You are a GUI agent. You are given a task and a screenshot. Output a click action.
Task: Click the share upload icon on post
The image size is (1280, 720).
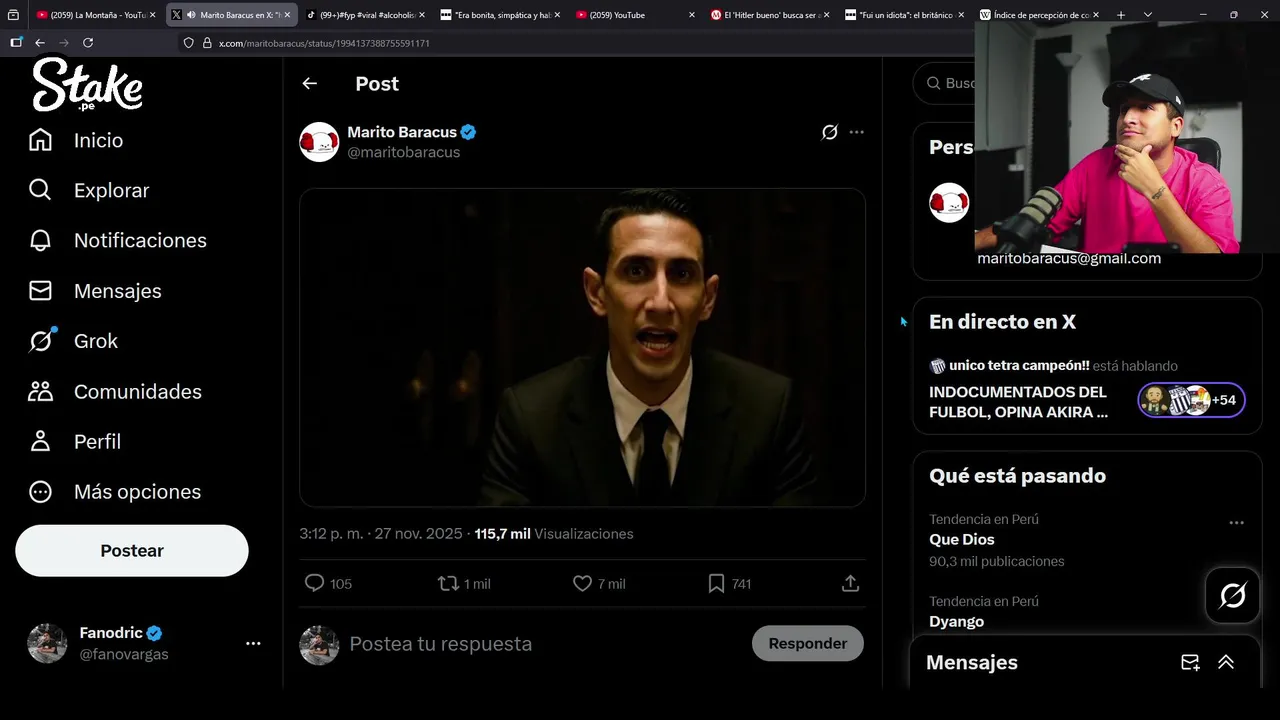coord(850,583)
